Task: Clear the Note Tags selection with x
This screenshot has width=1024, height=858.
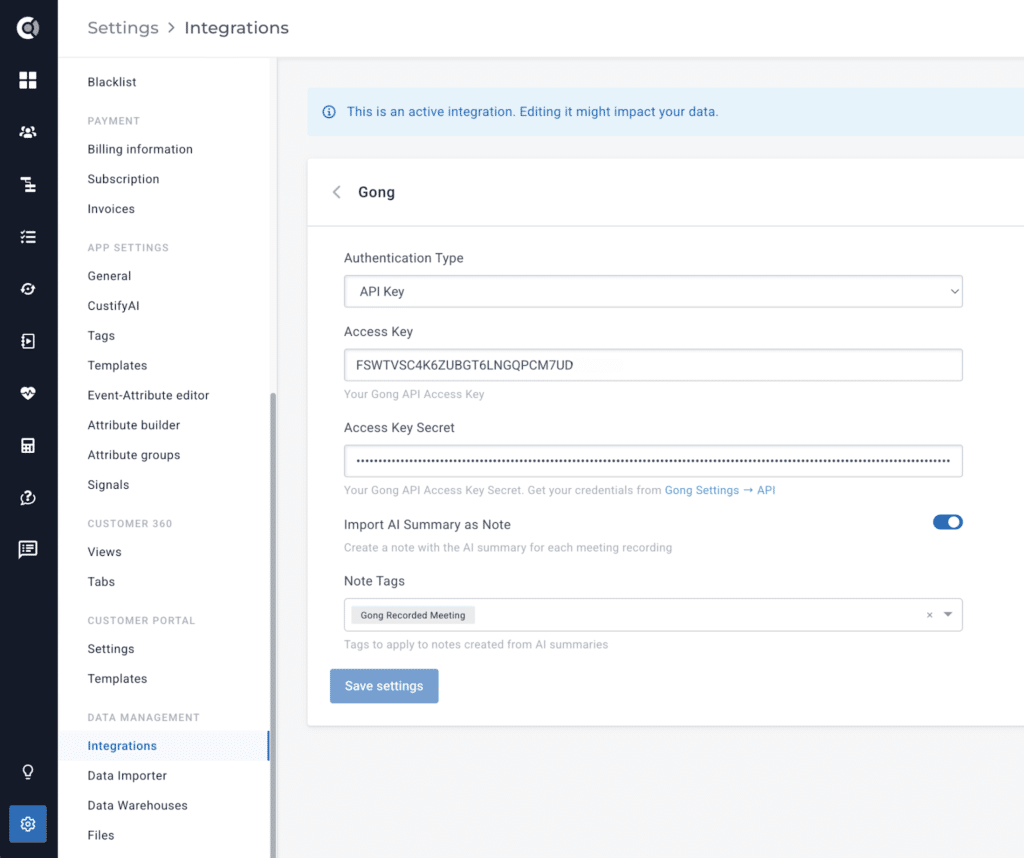Action: (x=929, y=615)
